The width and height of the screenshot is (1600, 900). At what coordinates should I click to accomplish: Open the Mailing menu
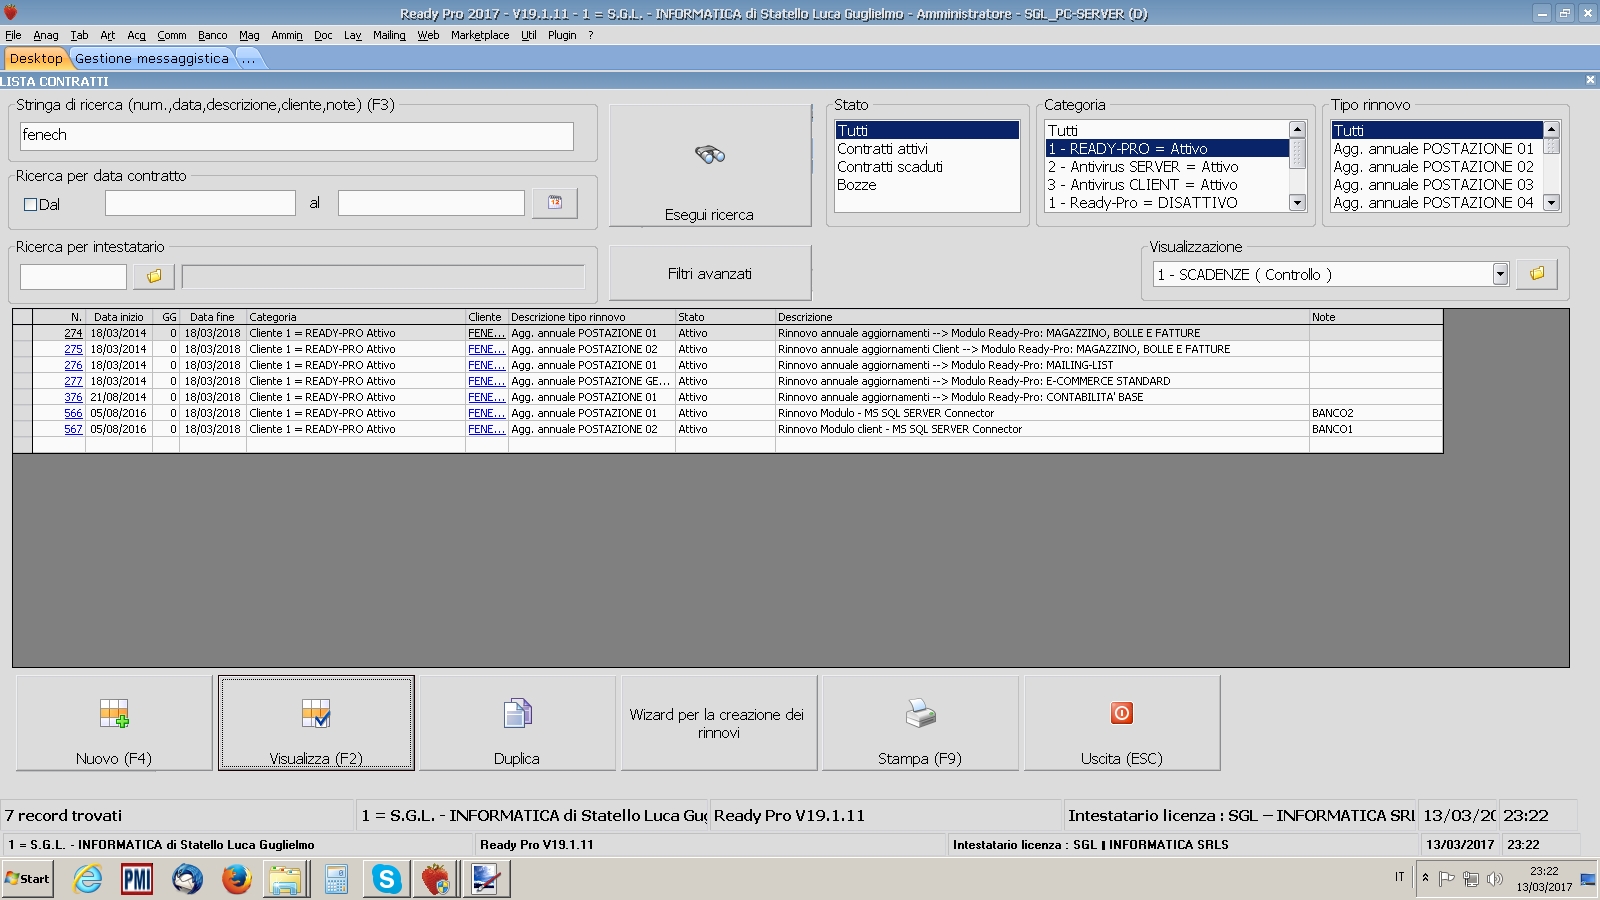pyautogui.click(x=389, y=35)
